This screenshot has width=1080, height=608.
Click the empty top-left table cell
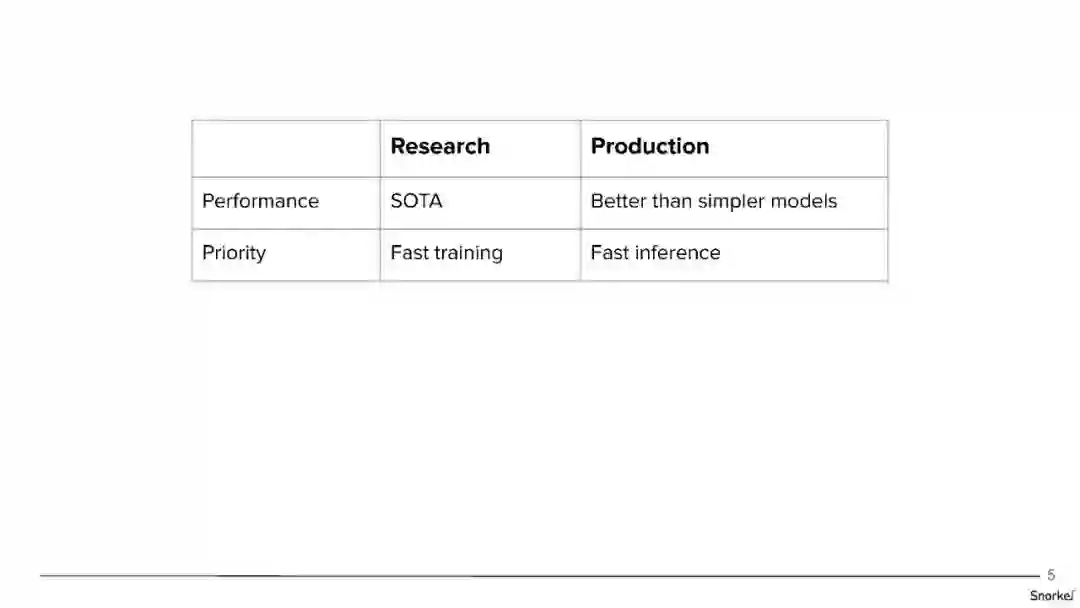click(x=286, y=148)
